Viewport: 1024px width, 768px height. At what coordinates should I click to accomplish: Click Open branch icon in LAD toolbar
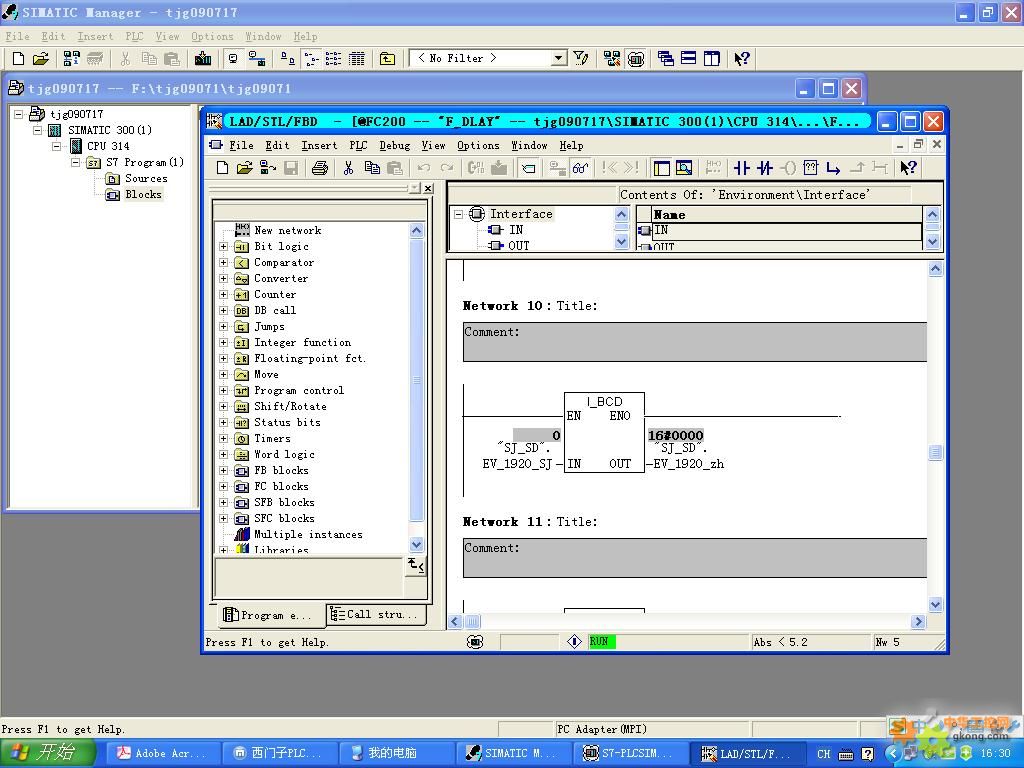833,168
